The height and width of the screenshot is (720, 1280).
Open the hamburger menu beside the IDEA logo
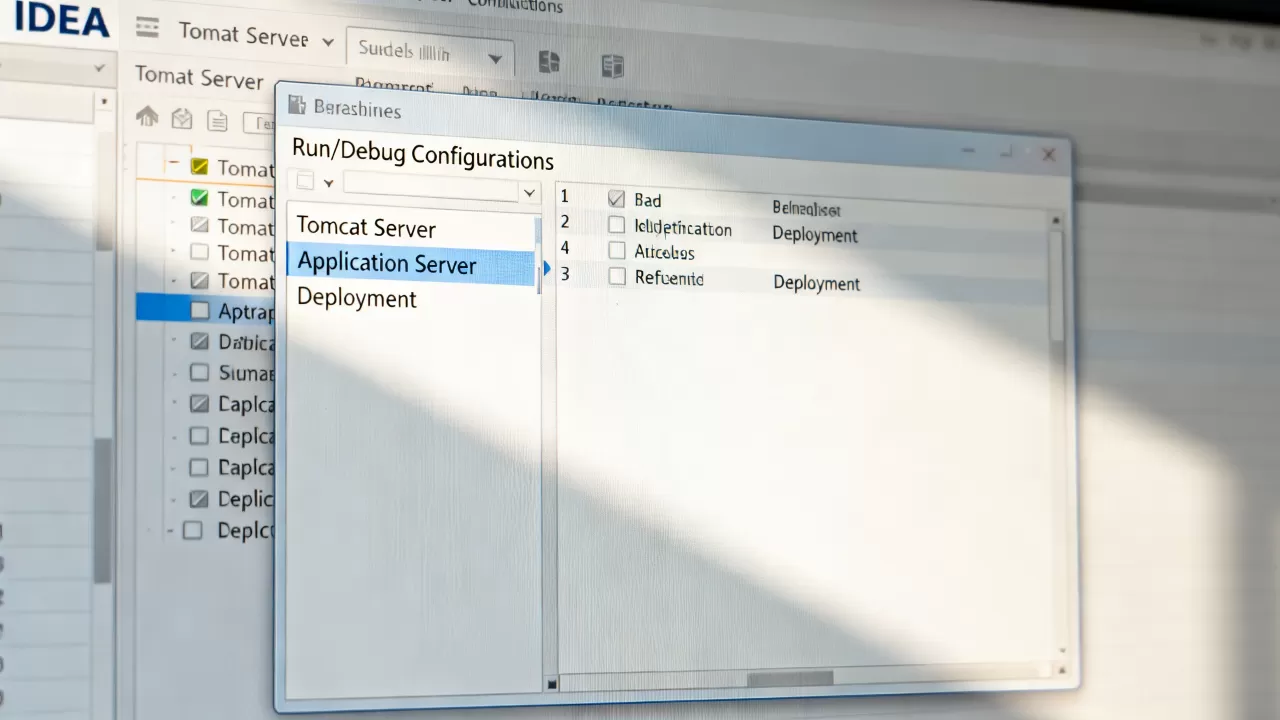[147, 27]
